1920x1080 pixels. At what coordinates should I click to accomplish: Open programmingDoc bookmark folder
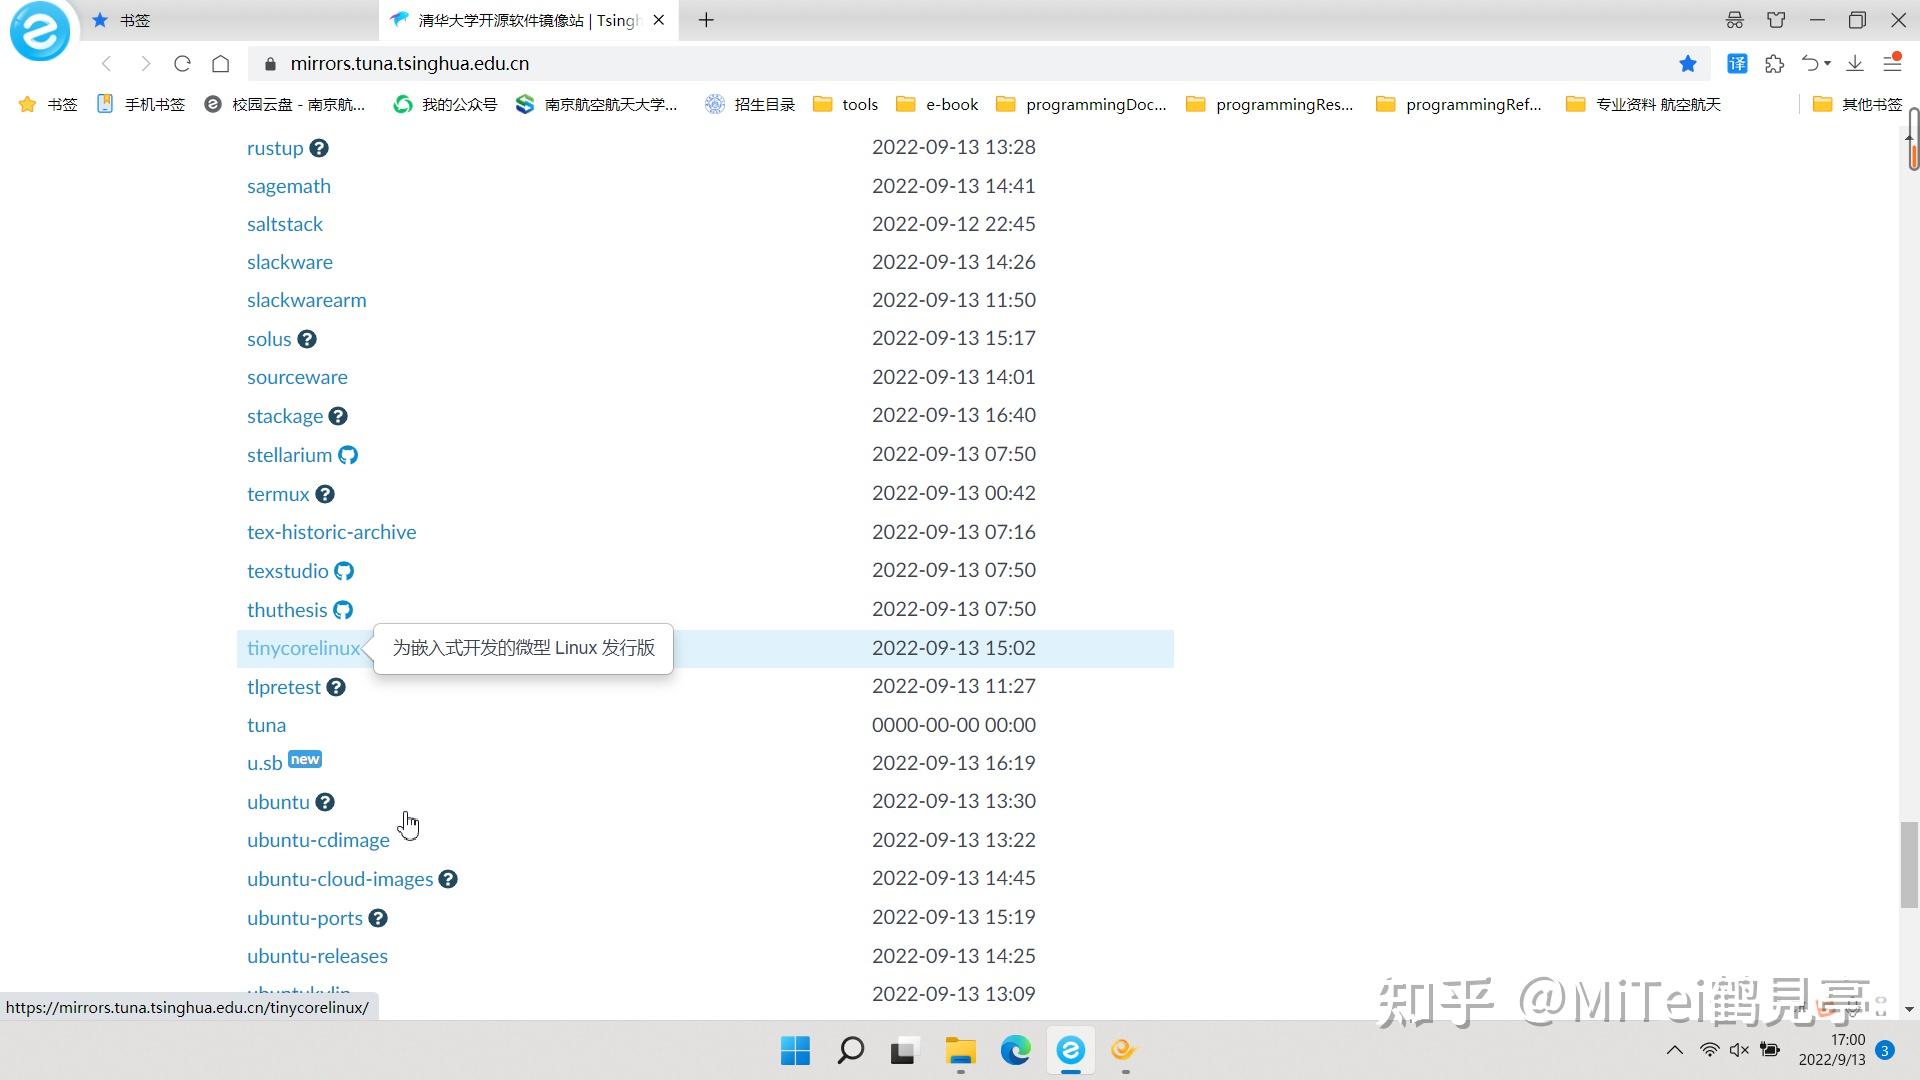[1082, 104]
